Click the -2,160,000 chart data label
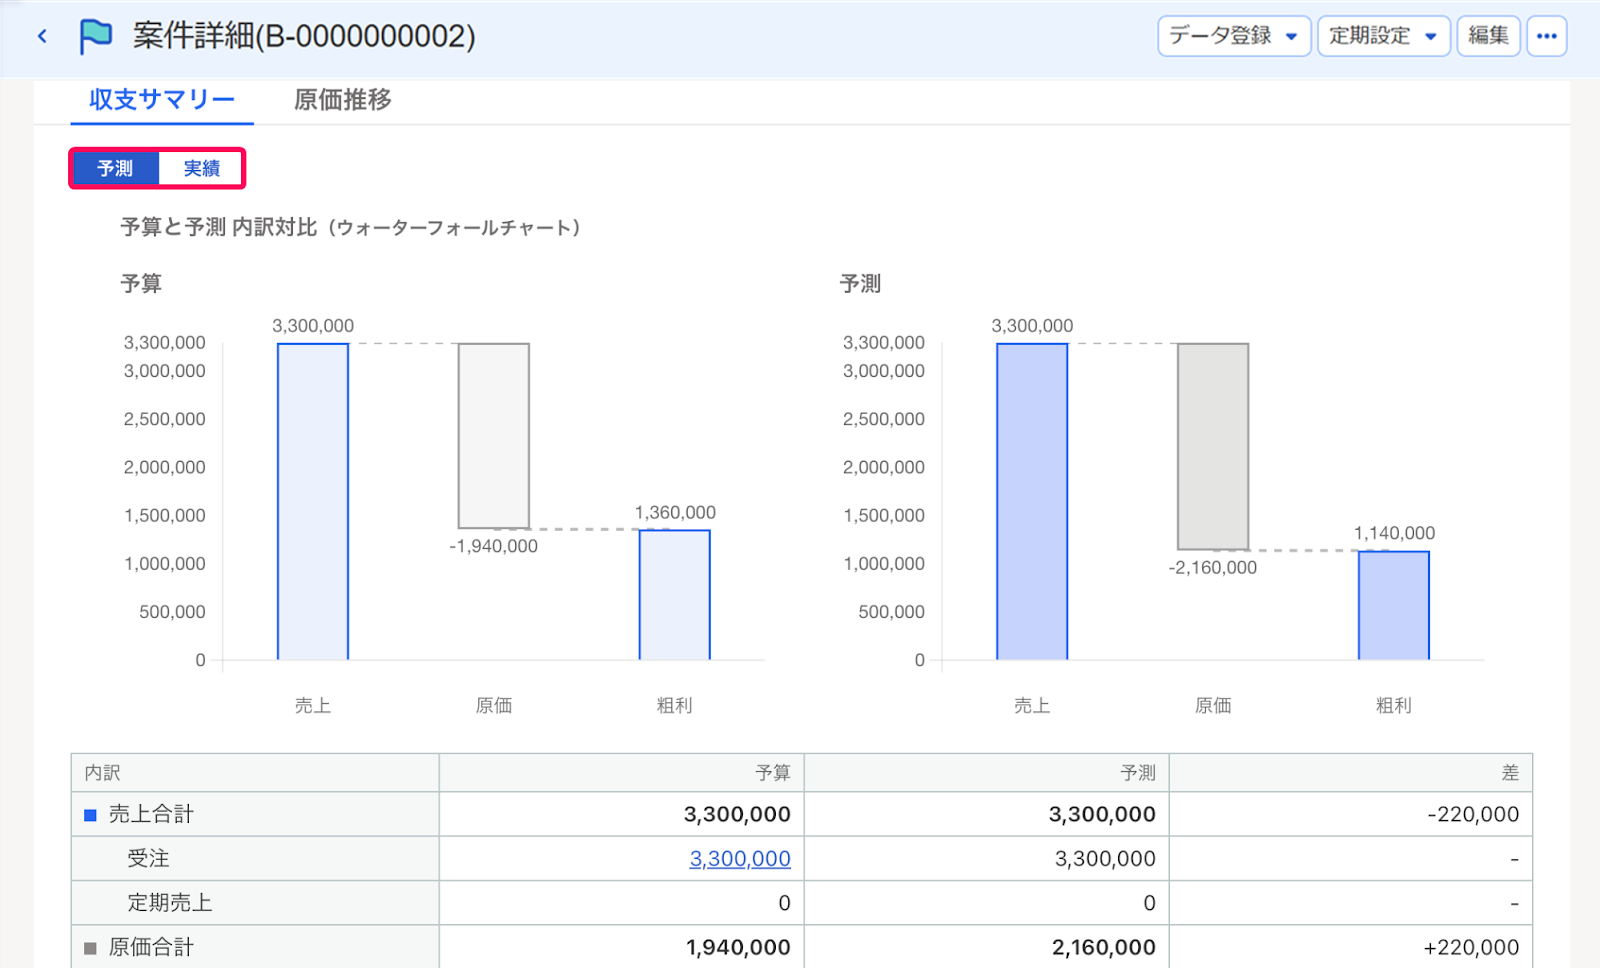The image size is (1600, 968). tap(1213, 568)
